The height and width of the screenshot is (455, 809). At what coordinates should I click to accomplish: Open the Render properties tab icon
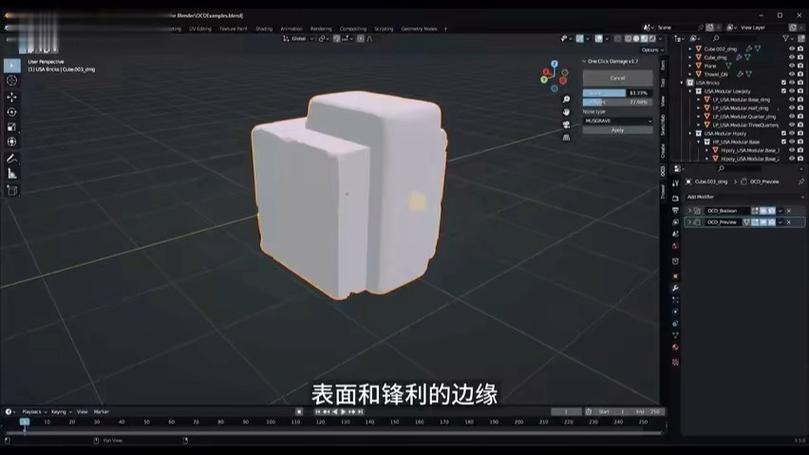point(675,198)
